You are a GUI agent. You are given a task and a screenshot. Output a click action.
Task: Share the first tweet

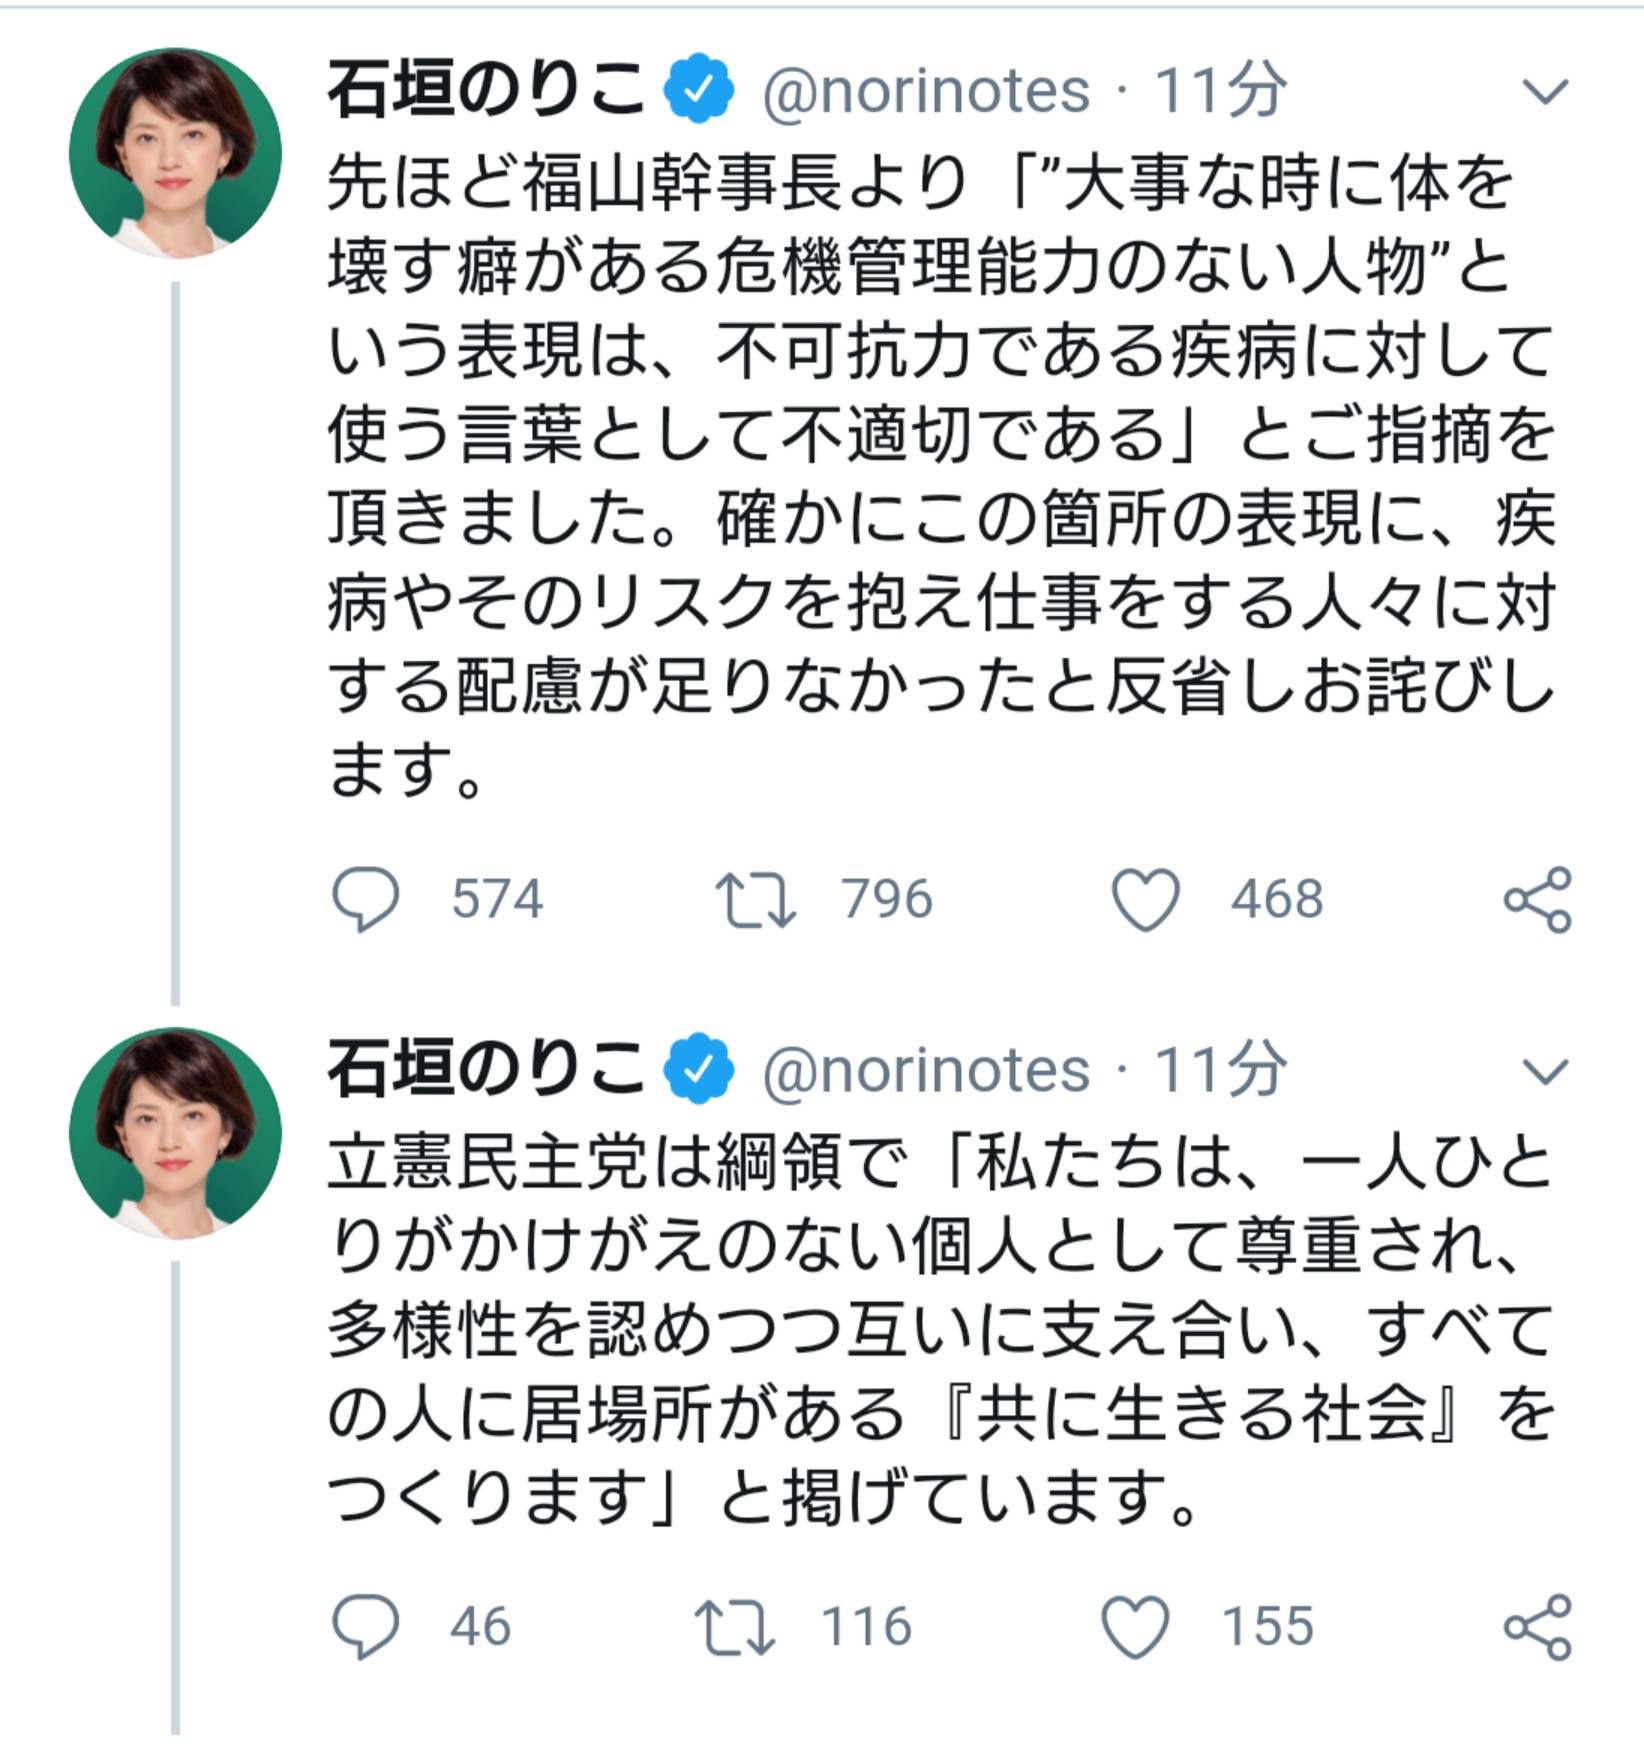[x=1537, y=900]
